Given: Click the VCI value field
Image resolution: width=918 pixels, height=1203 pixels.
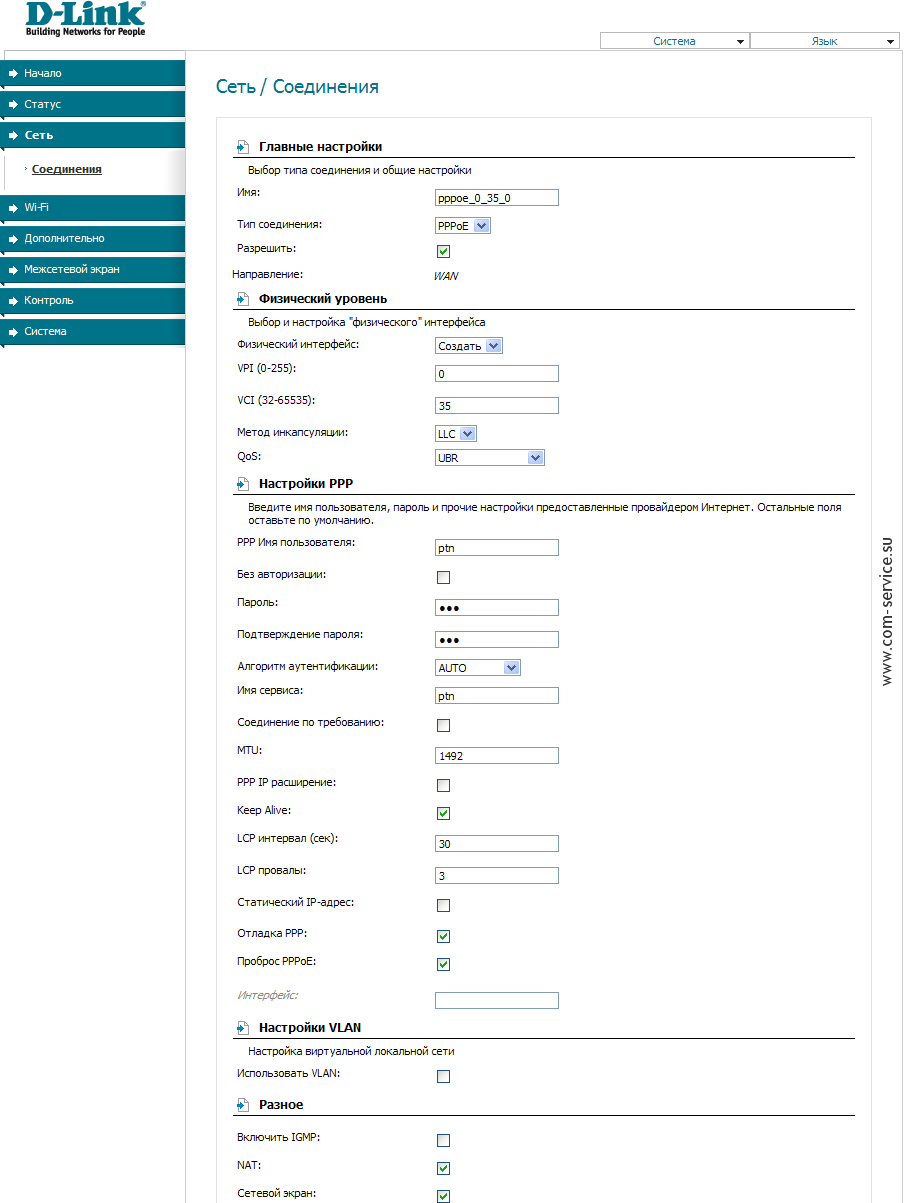Looking at the screenshot, I should 497,406.
